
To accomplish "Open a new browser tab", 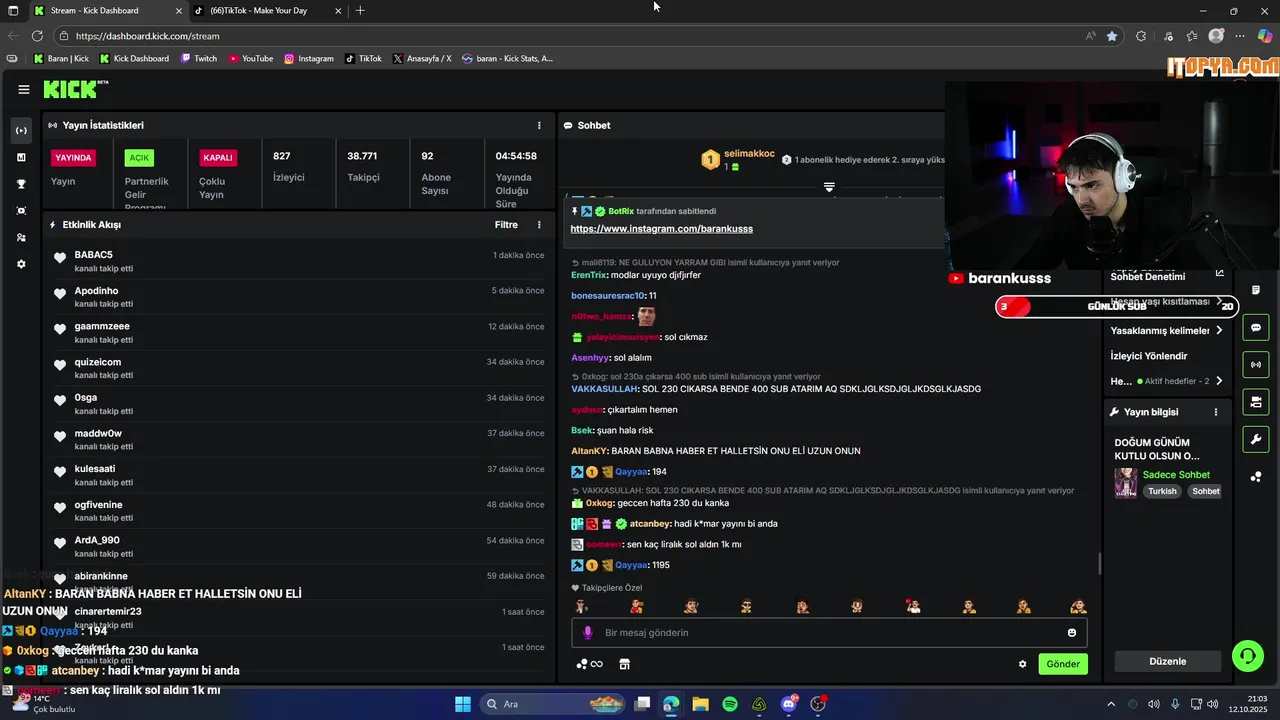I will [360, 11].
